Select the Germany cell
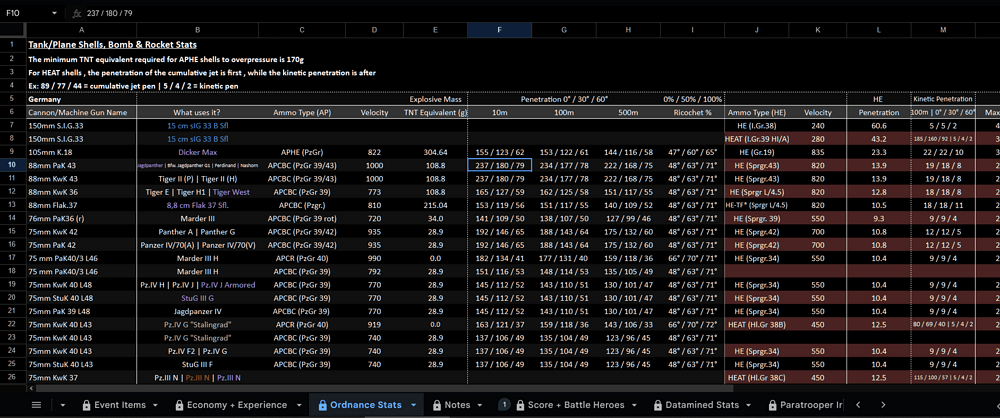This screenshot has width=1000, height=418. pyautogui.click(x=81, y=99)
